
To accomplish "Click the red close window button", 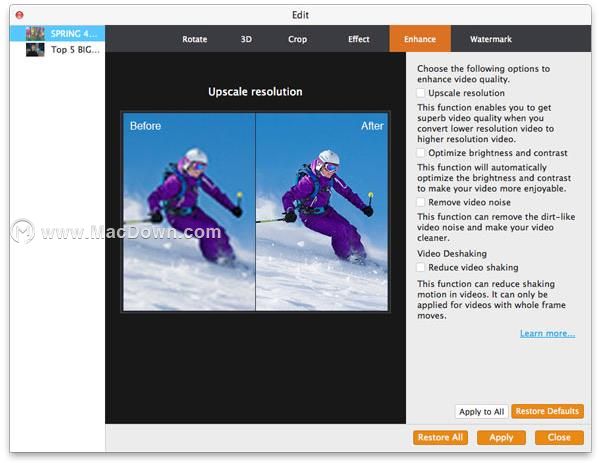I will coord(19,15).
